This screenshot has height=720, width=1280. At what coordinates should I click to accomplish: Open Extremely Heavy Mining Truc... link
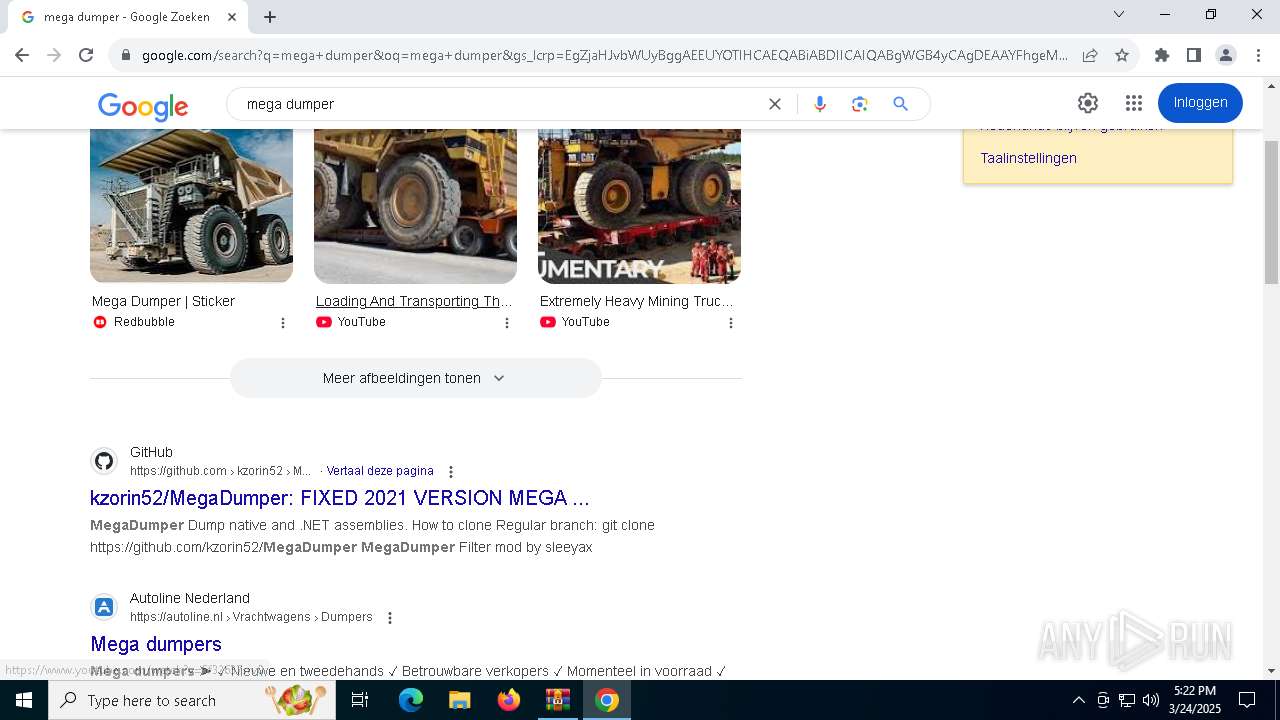click(x=636, y=301)
